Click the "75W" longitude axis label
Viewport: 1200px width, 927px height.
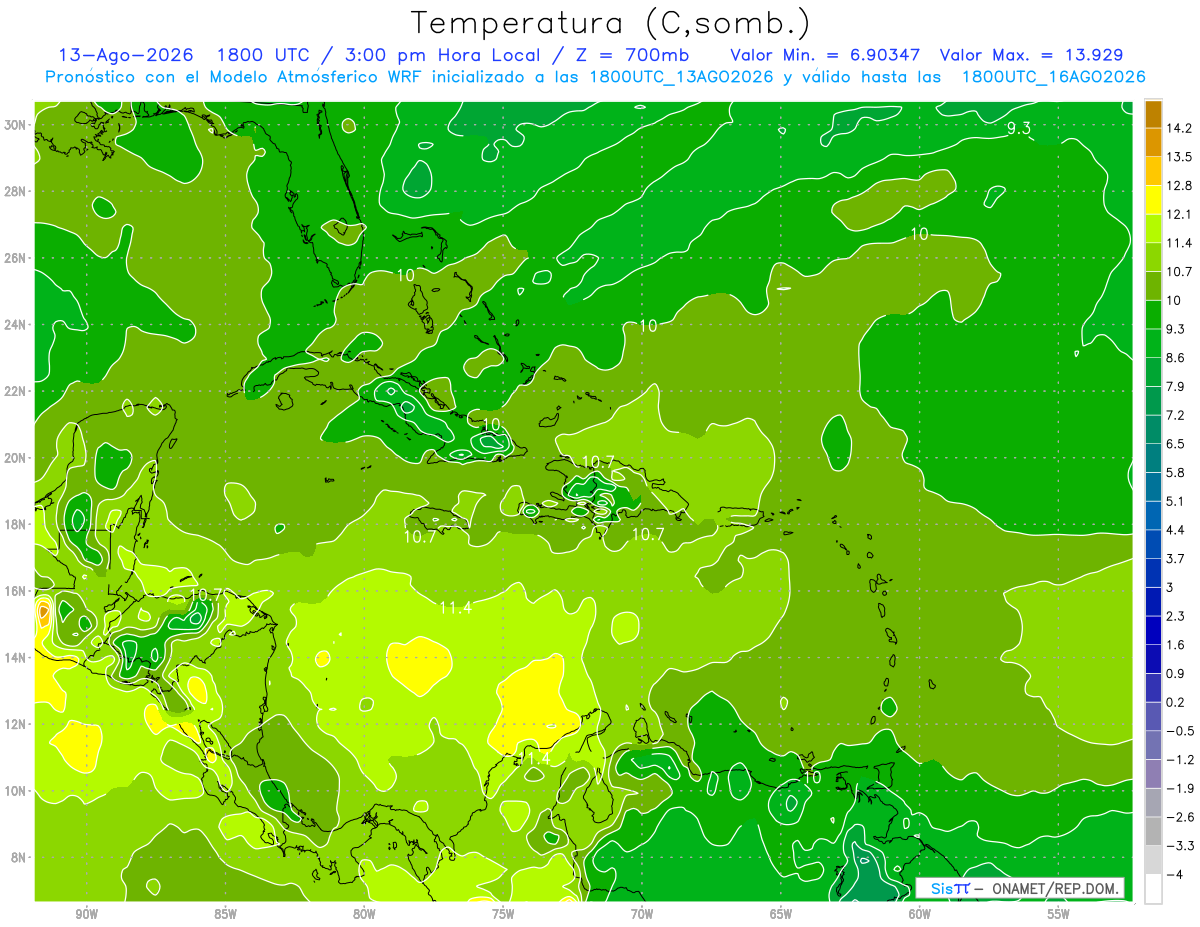point(503,914)
